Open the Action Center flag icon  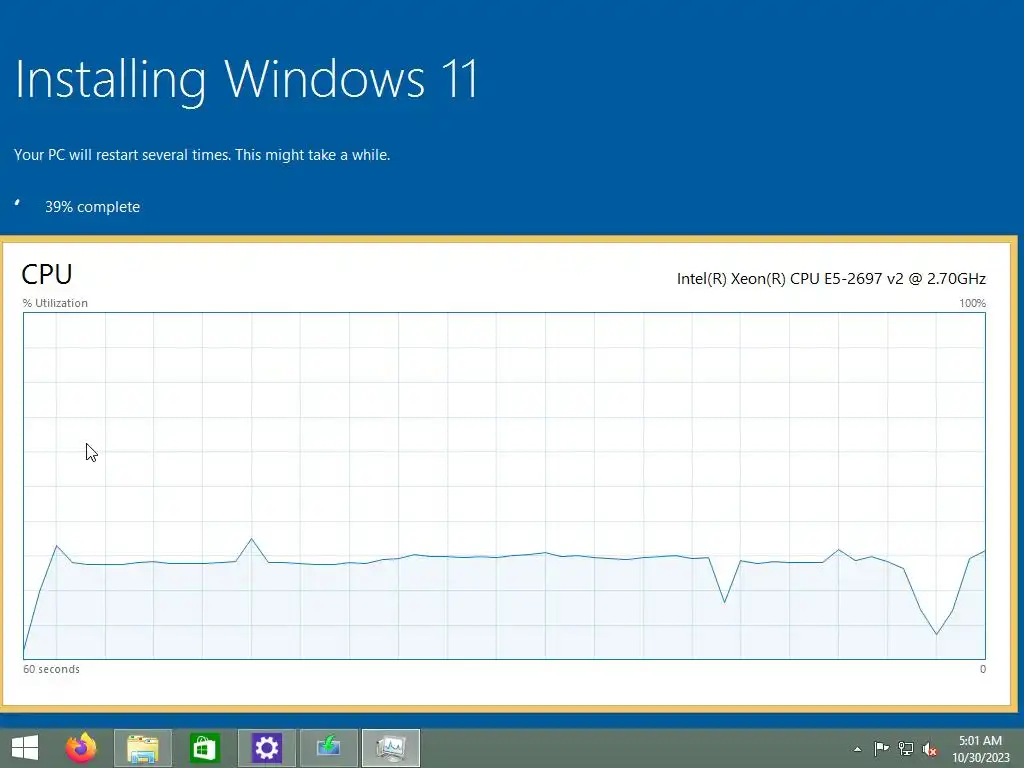[881, 748]
